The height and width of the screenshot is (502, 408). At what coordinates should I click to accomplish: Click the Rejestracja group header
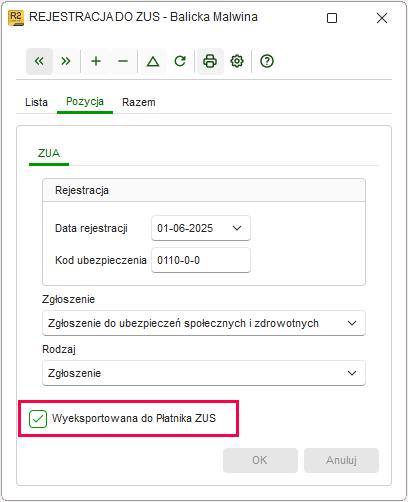pos(204,190)
